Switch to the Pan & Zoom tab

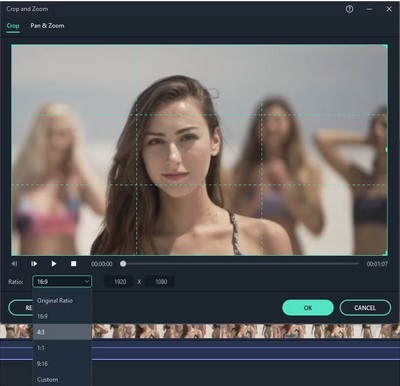pyautogui.click(x=47, y=26)
